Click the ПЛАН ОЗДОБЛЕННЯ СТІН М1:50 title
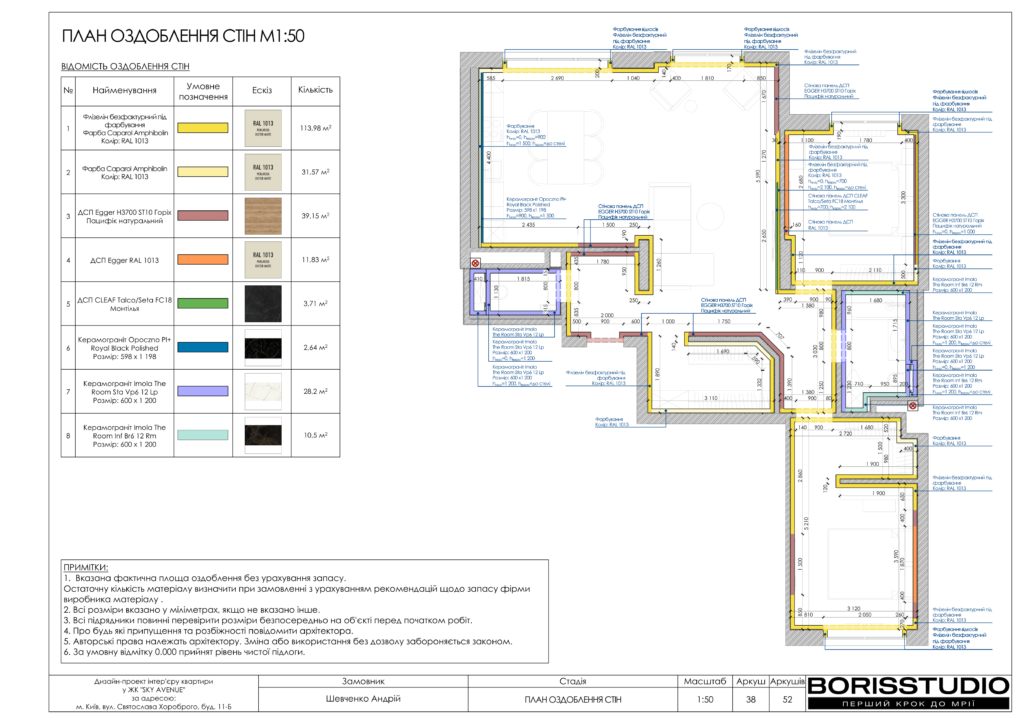Screen dimensions: 1024x724 (183, 37)
